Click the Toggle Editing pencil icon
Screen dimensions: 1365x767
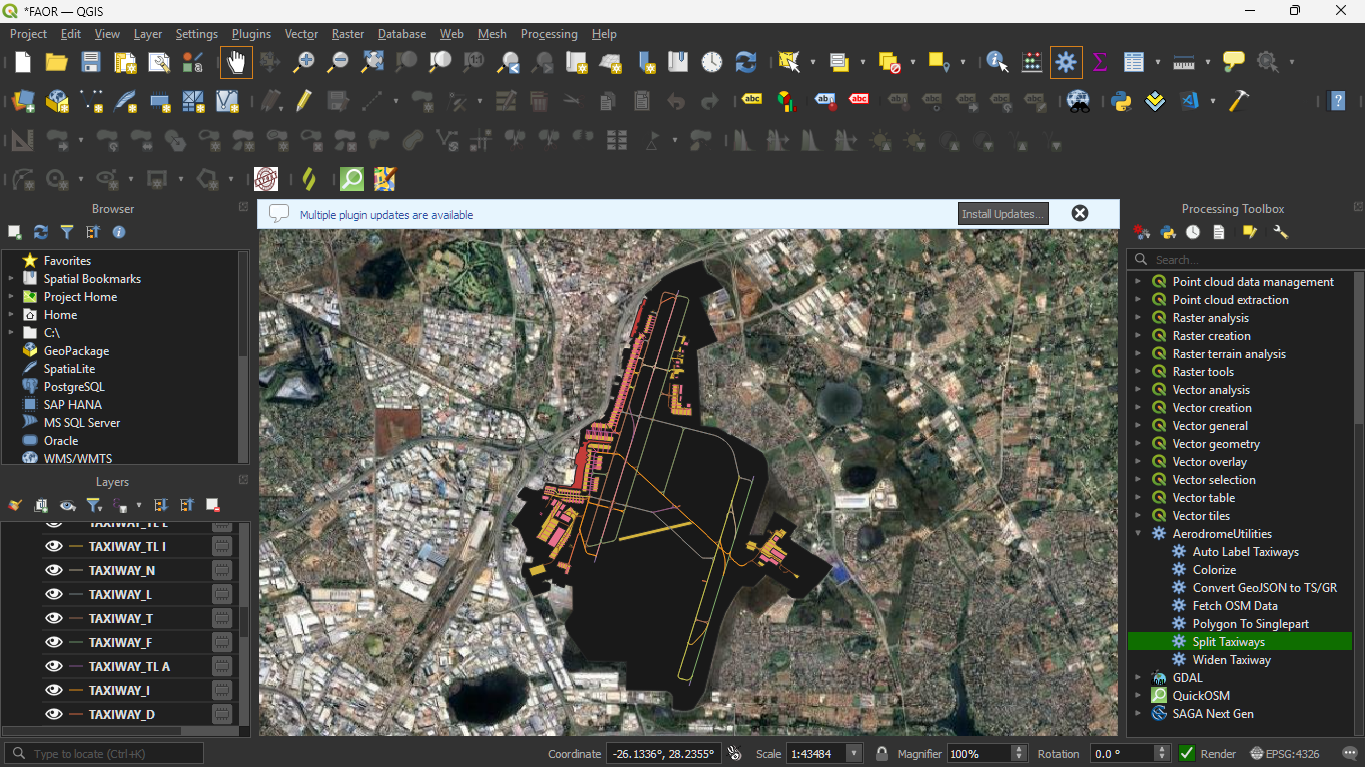tap(303, 101)
